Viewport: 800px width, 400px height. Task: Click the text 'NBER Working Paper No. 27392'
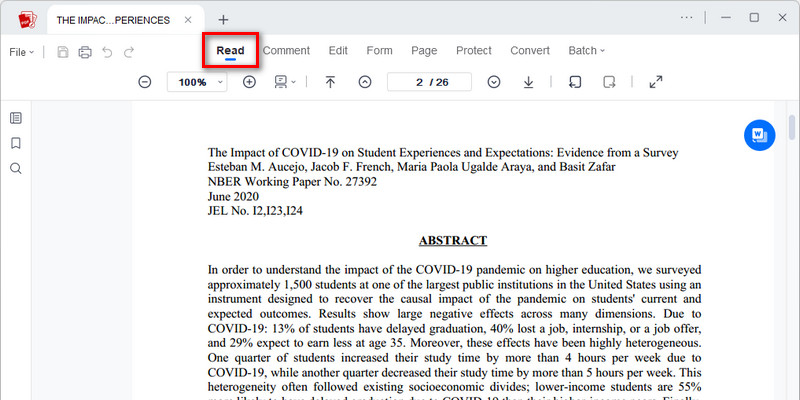[x=292, y=182]
